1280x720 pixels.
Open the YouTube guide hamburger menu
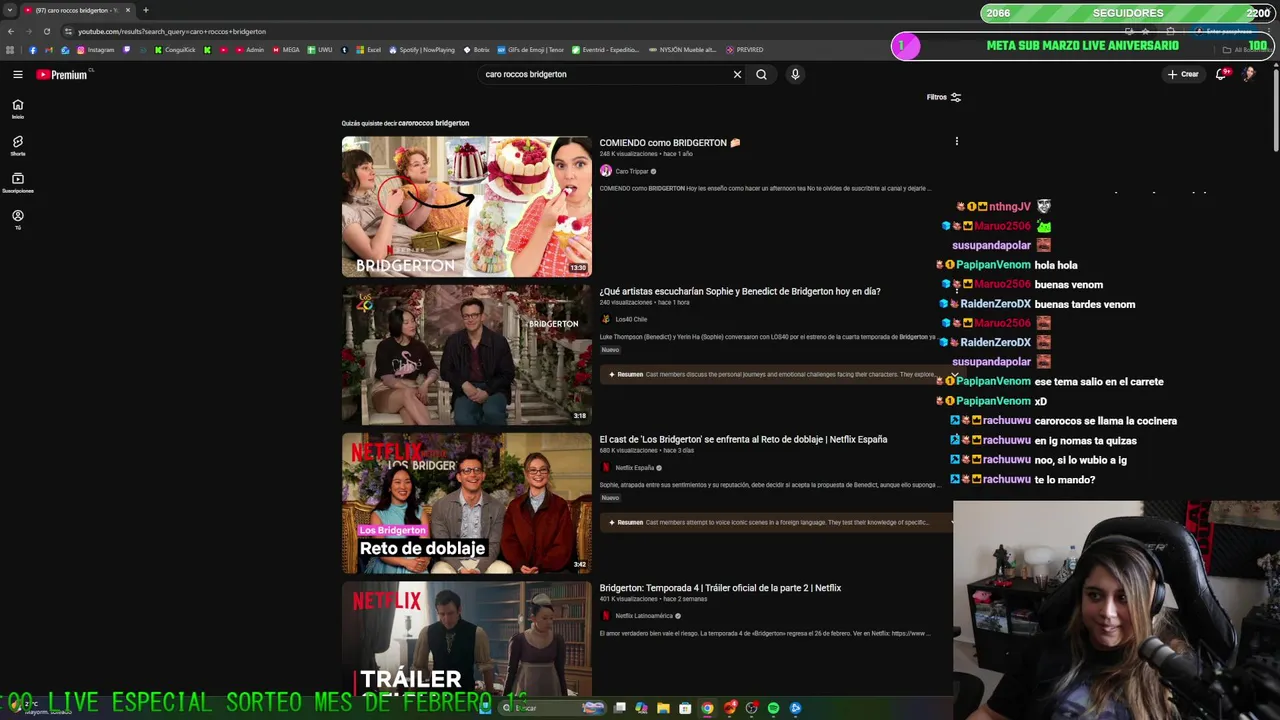(17, 74)
